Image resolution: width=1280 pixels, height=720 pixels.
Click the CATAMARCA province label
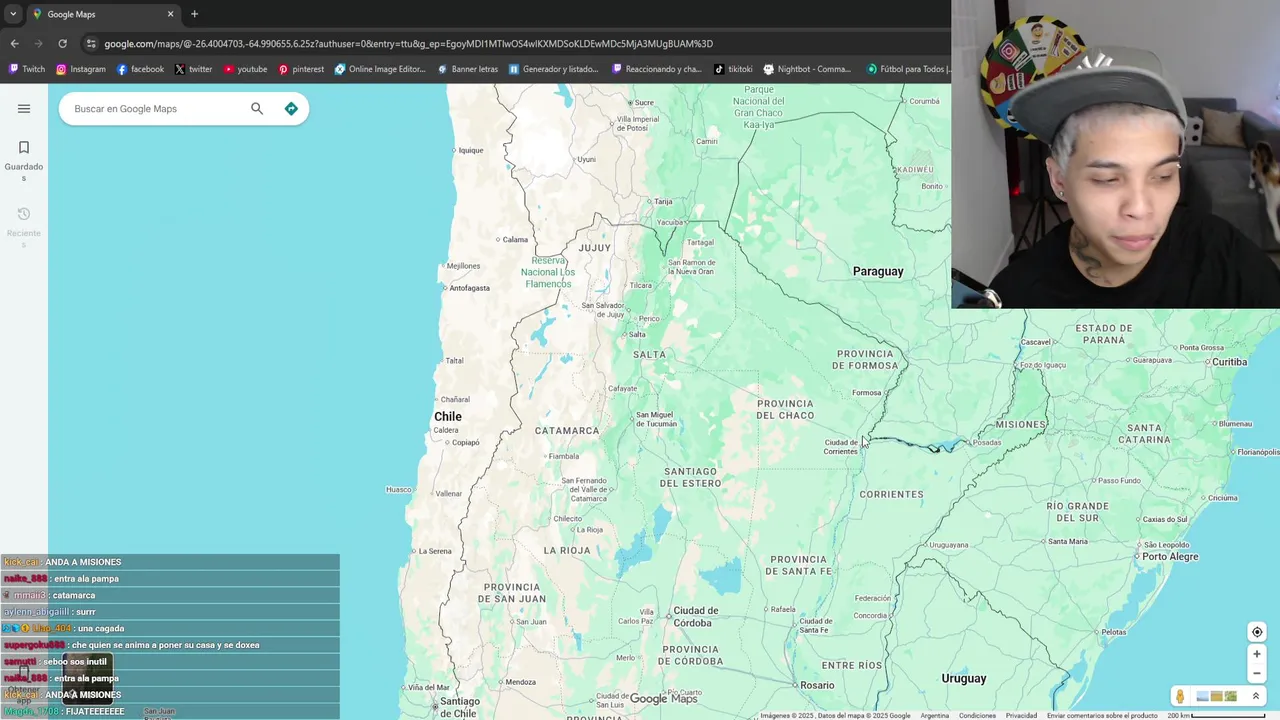point(567,431)
